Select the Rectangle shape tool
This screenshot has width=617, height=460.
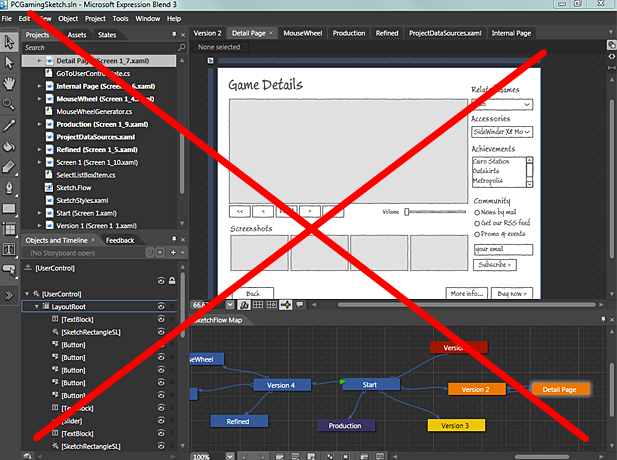9,209
